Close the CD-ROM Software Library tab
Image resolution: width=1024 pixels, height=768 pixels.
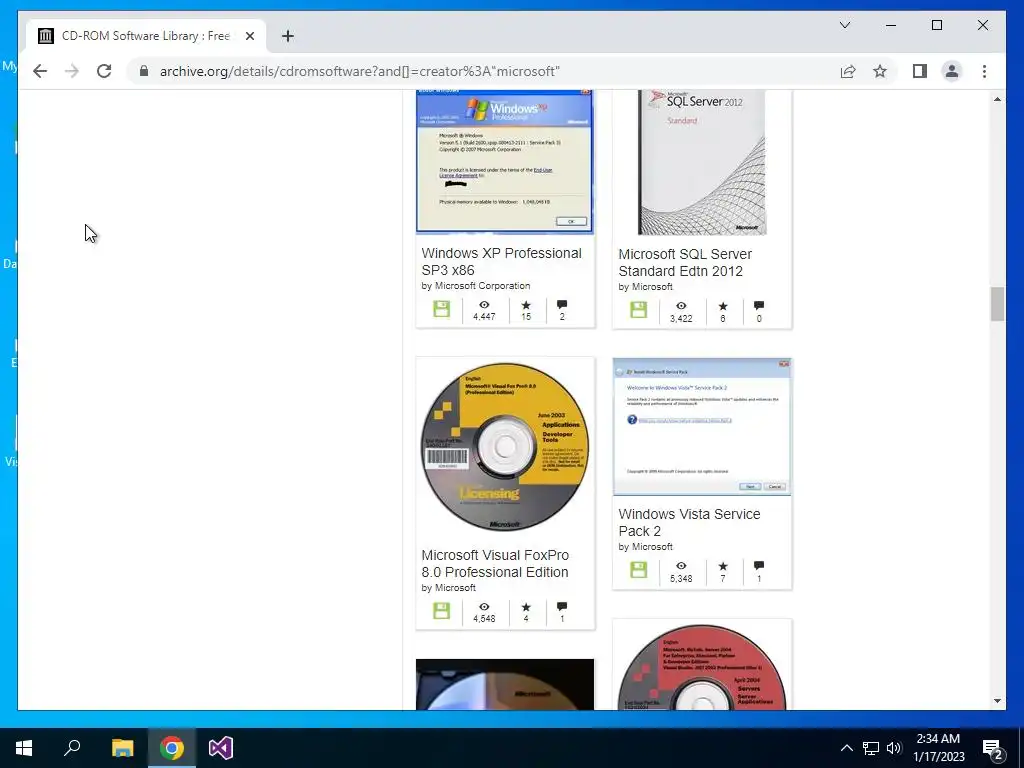(x=249, y=36)
